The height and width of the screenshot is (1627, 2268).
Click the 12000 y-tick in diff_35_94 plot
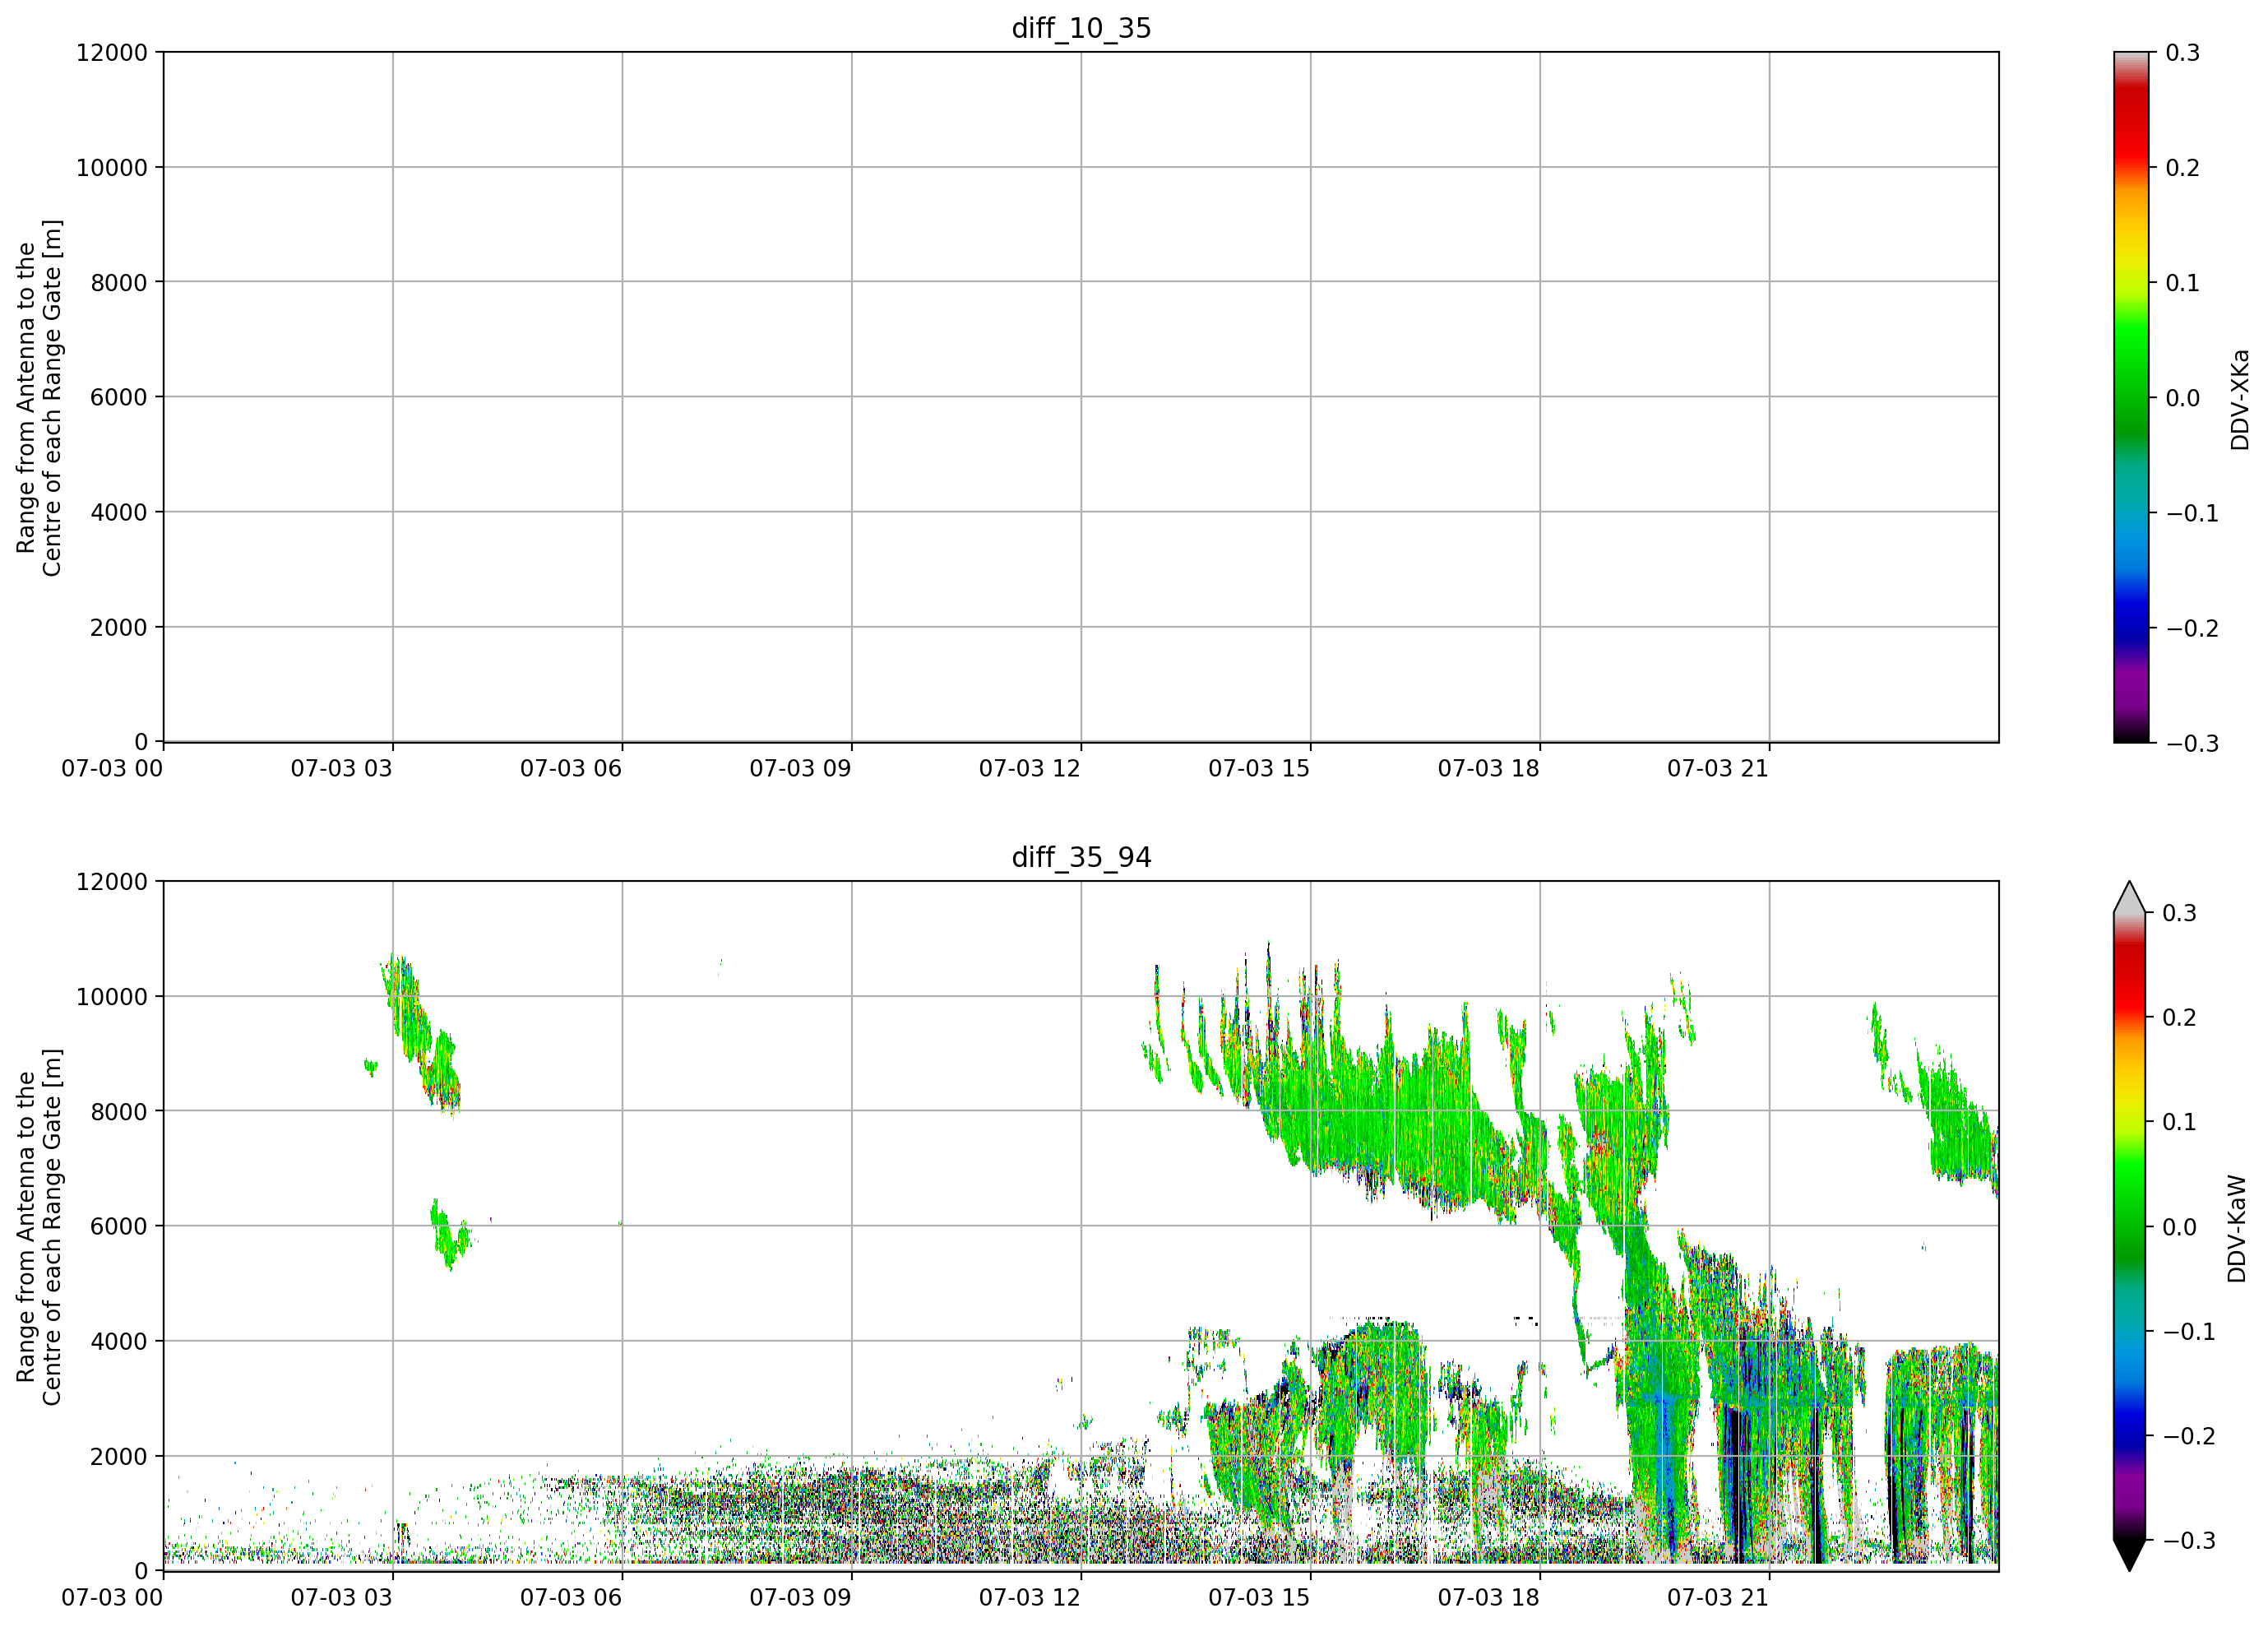pos(112,881)
